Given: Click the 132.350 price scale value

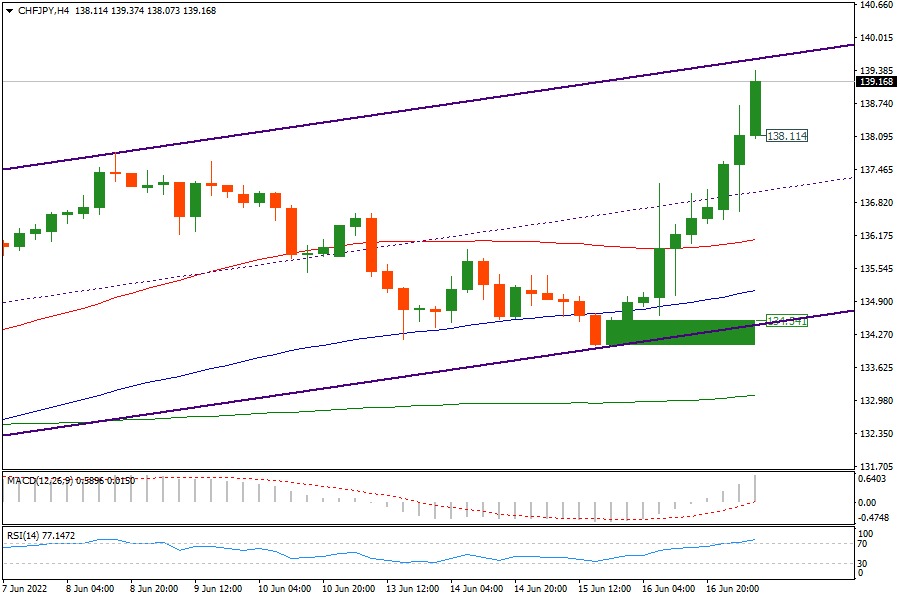Looking at the screenshot, I should click(876, 434).
